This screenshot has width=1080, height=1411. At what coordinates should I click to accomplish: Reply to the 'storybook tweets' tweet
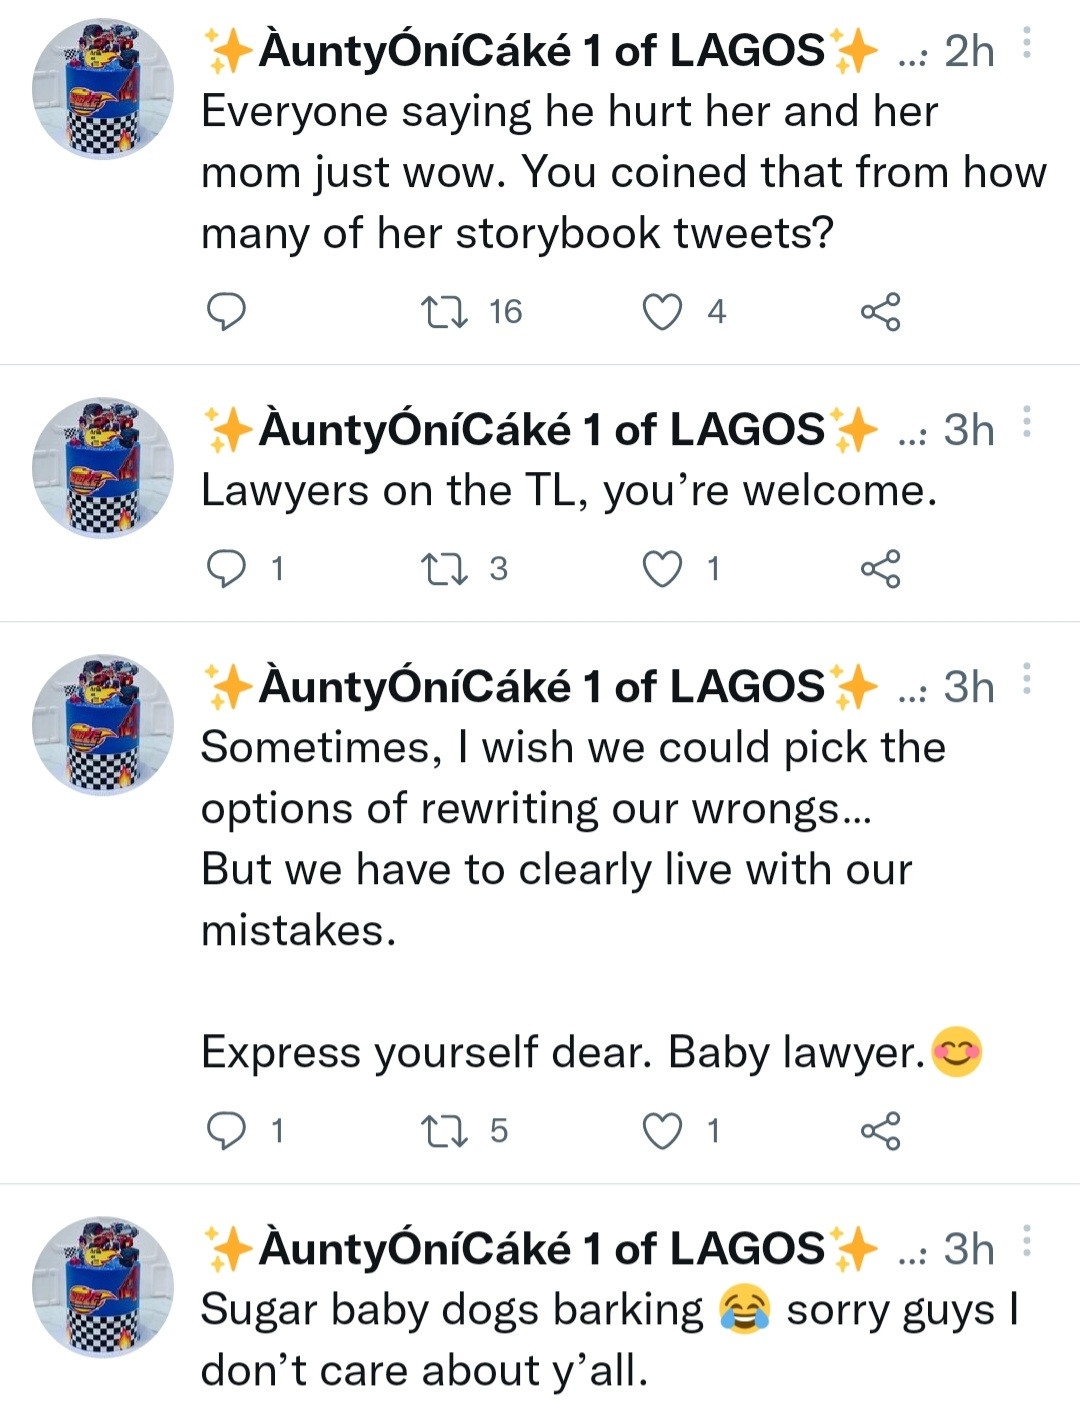pyautogui.click(x=226, y=312)
